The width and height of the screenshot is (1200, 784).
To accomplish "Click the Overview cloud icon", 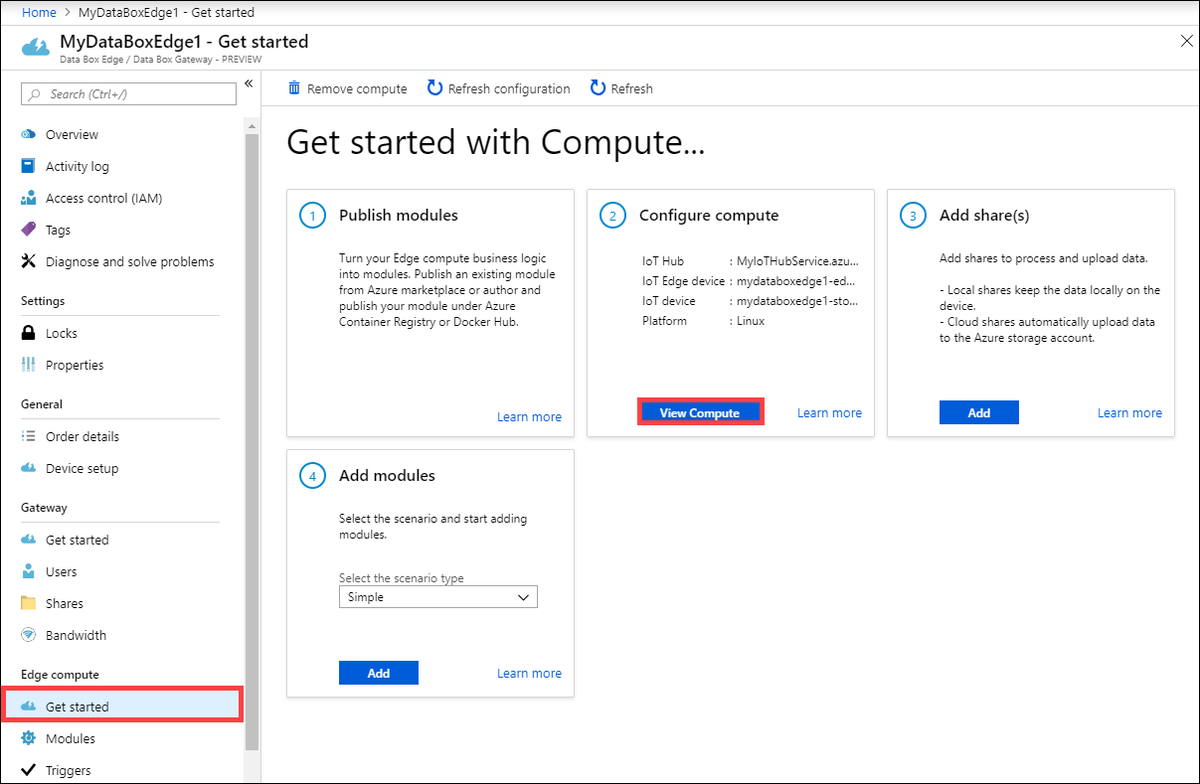I will (29, 135).
